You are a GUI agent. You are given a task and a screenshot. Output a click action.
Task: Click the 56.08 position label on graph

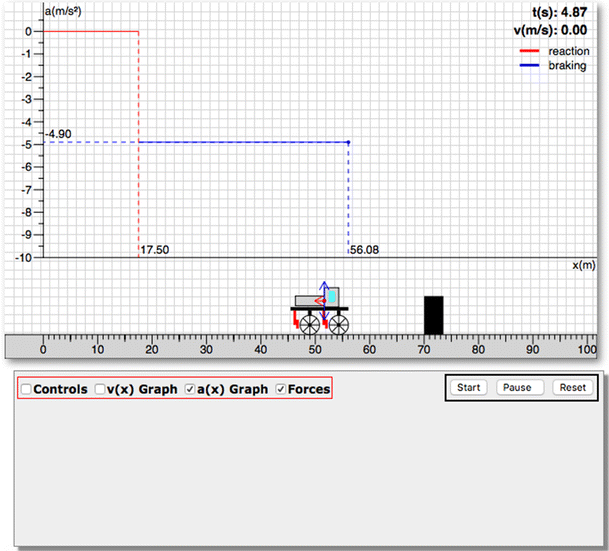pos(363,251)
